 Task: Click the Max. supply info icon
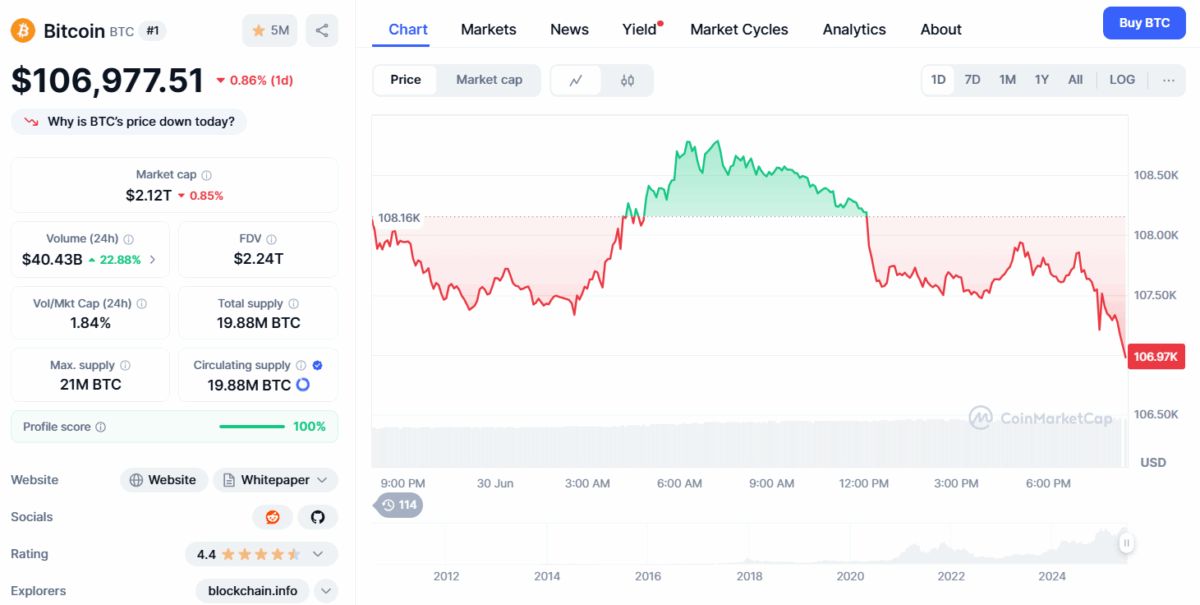[x=125, y=366]
